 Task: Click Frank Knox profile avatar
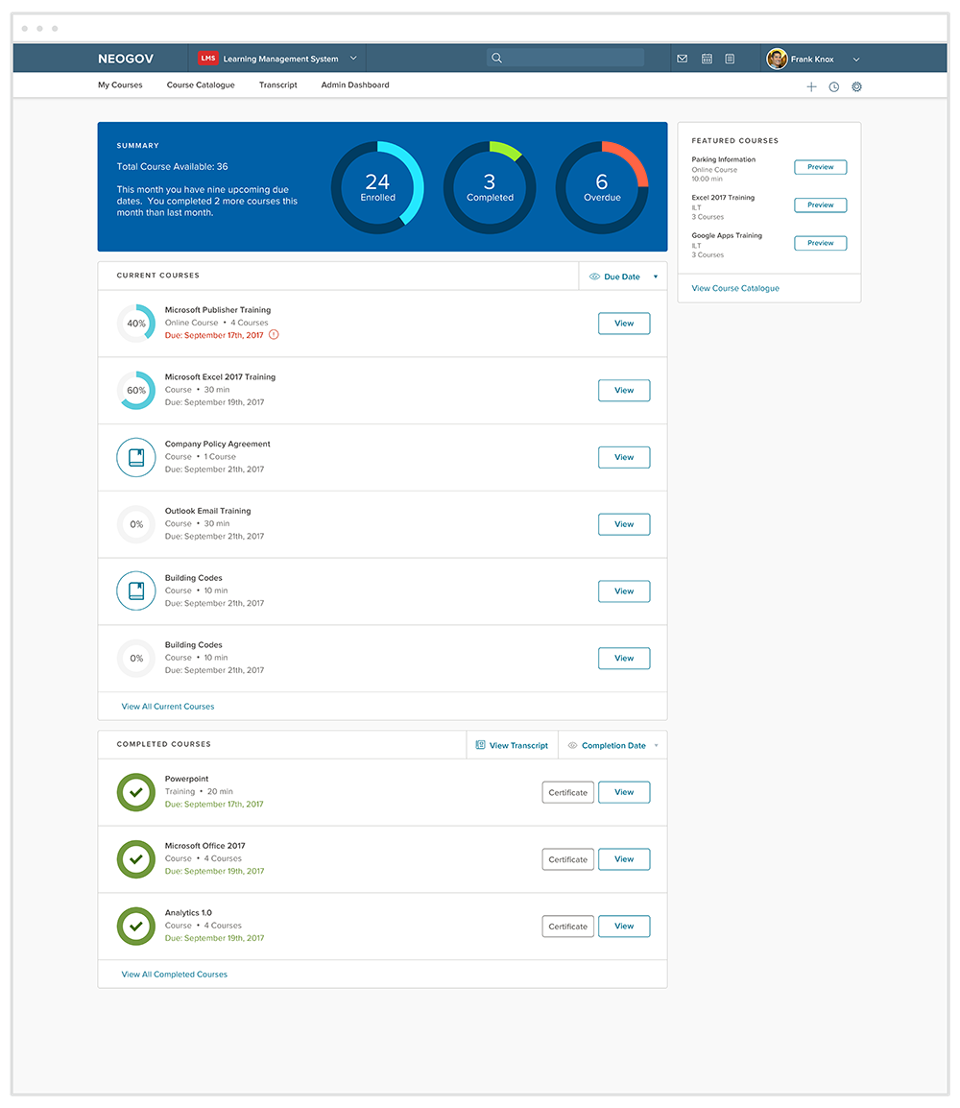click(x=777, y=59)
